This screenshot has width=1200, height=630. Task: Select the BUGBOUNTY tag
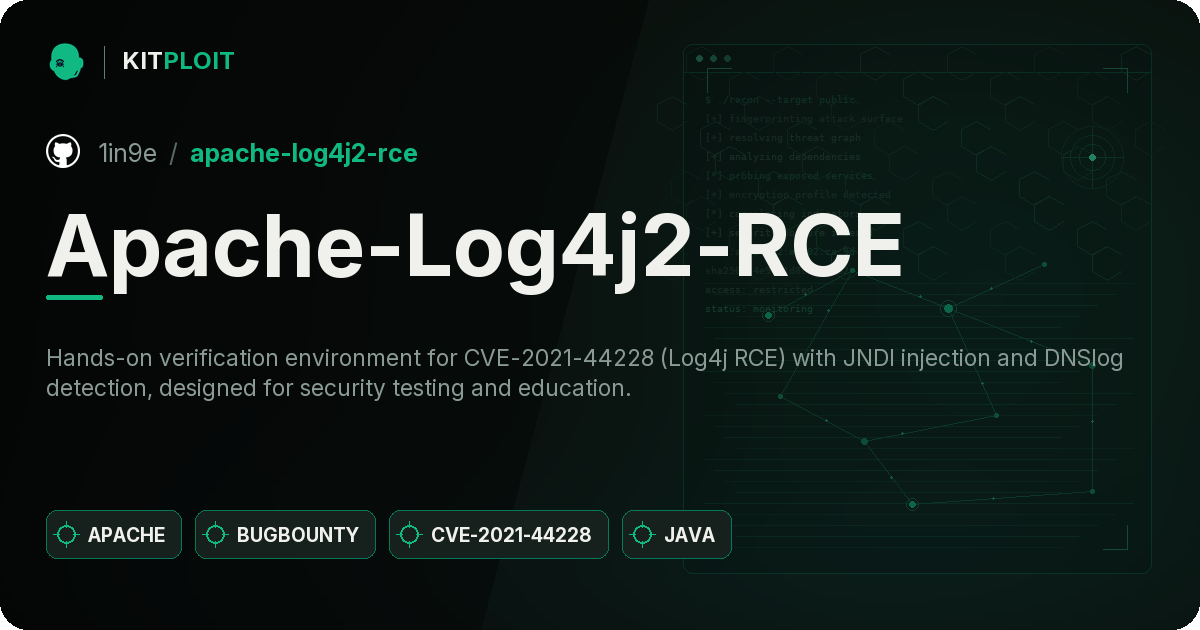285,535
